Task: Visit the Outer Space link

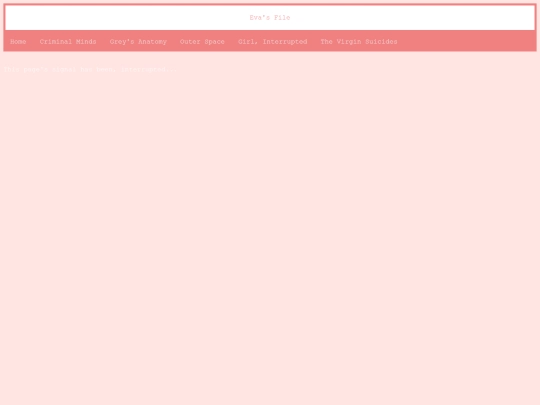Action: click(202, 42)
